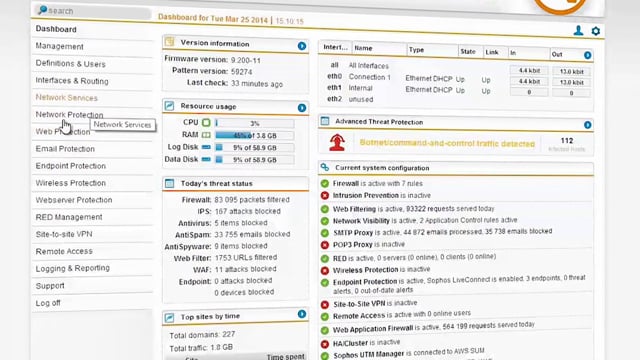Expand Version information blue arrow
Viewport: 640px width, 360px height.
(x=302, y=46)
